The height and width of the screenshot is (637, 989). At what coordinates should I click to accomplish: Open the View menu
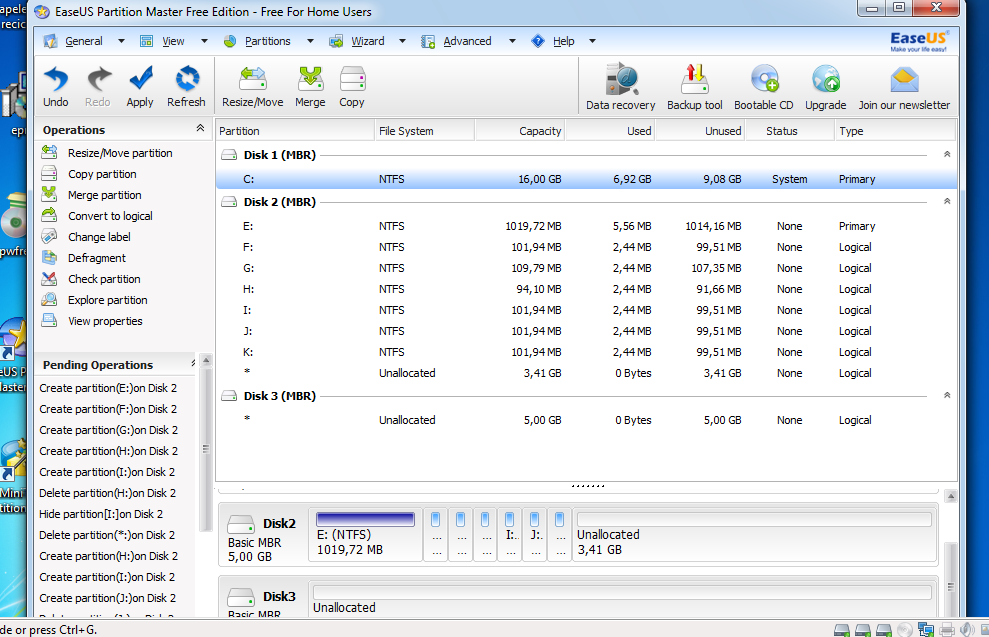pyautogui.click(x=173, y=41)
